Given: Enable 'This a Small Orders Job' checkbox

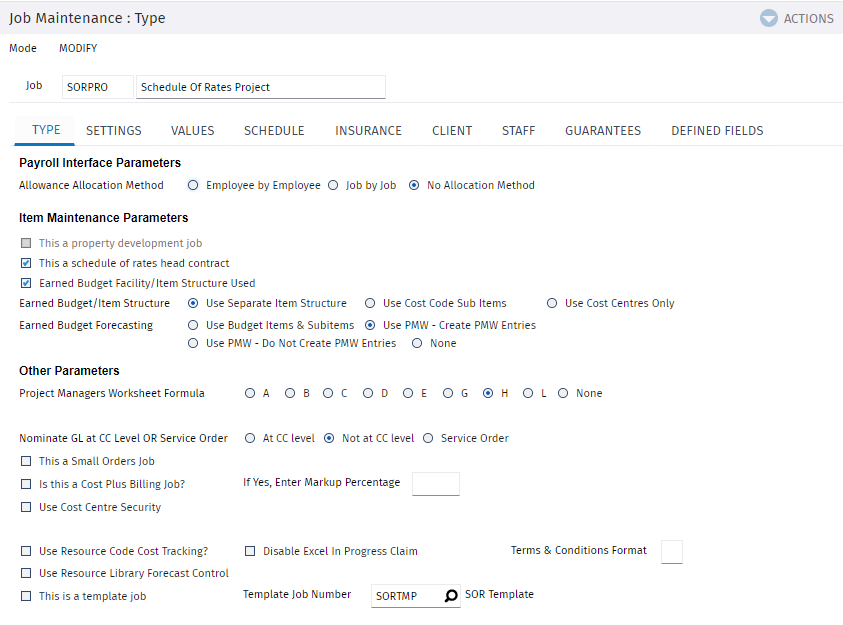Looking at the screenshot, I should coord(26,461).
